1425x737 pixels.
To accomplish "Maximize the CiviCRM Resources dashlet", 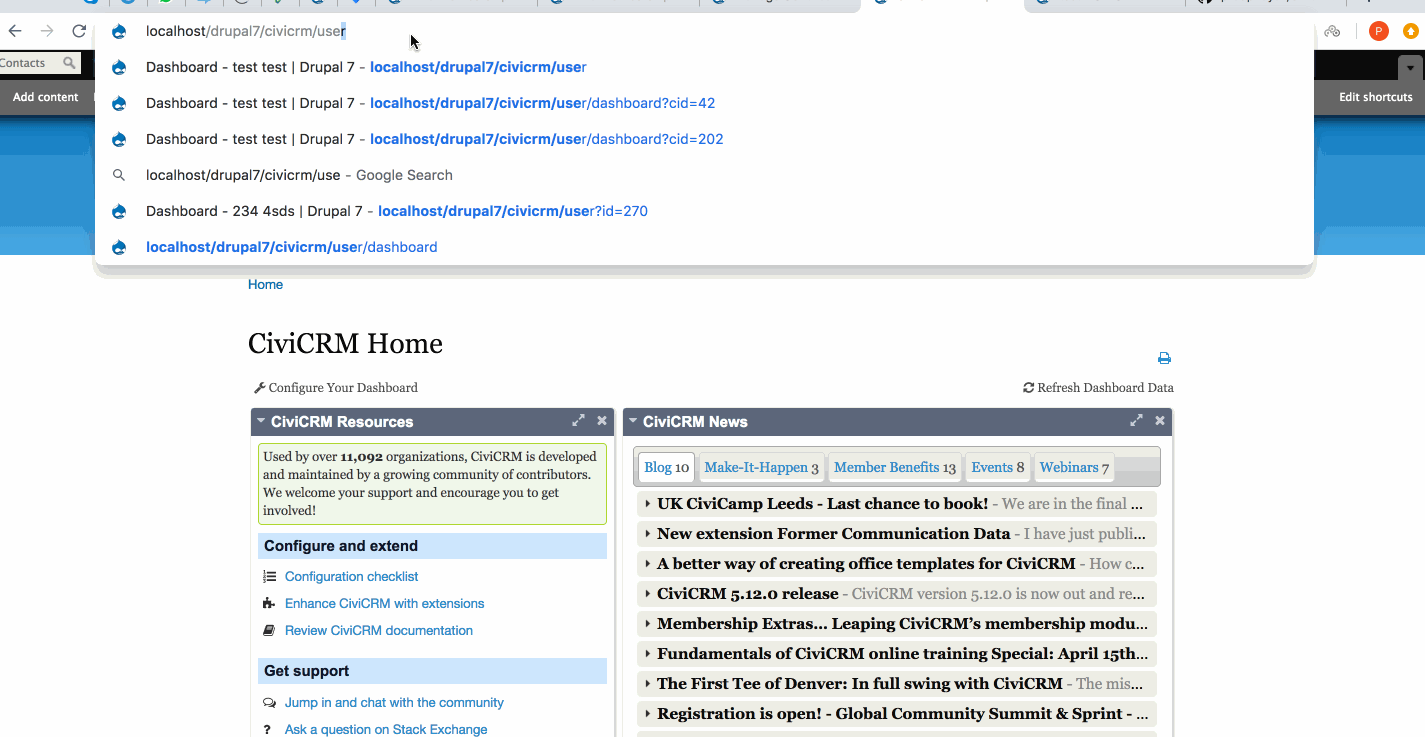I will click(578, 421).
